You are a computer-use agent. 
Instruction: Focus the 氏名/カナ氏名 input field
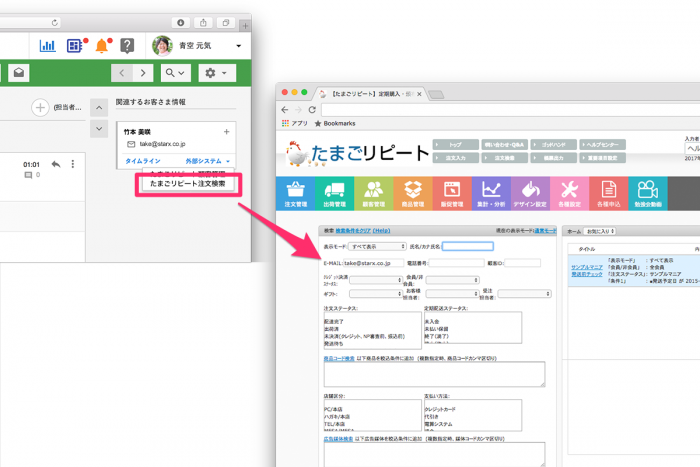468,246
